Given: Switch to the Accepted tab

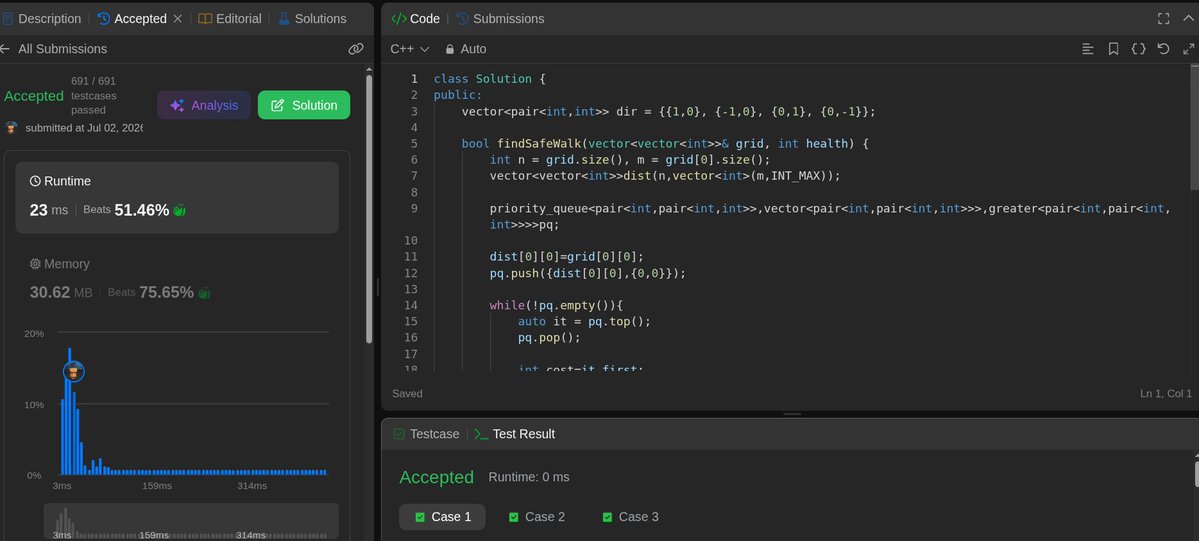Looking at the screenshot, I should pos(132,18).
